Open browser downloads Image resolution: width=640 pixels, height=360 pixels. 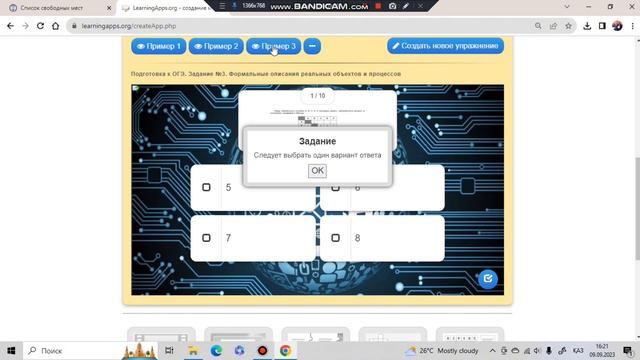(x=587, y=26)
